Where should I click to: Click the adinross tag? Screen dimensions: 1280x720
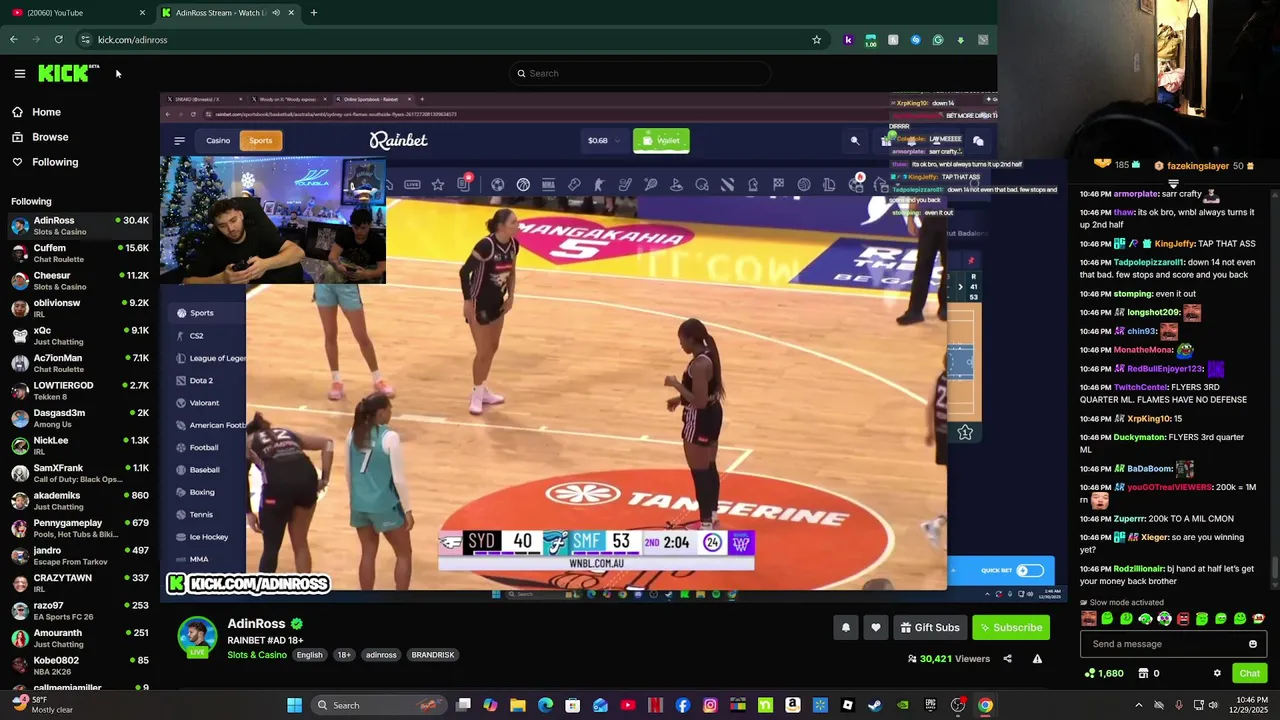381,655
